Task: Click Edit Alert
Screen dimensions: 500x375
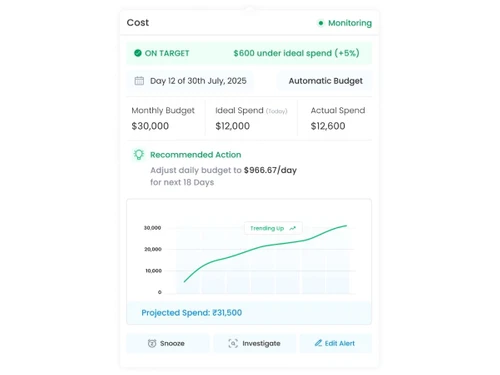Action: coord(336,343)
